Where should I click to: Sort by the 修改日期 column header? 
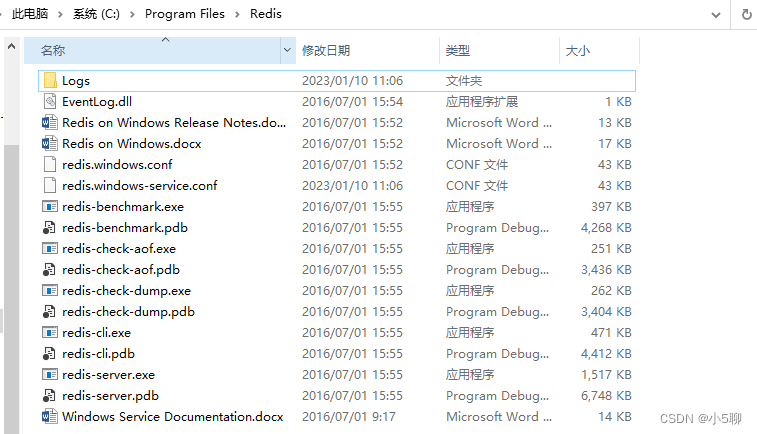pyautogui.click(x=326, y=50)
